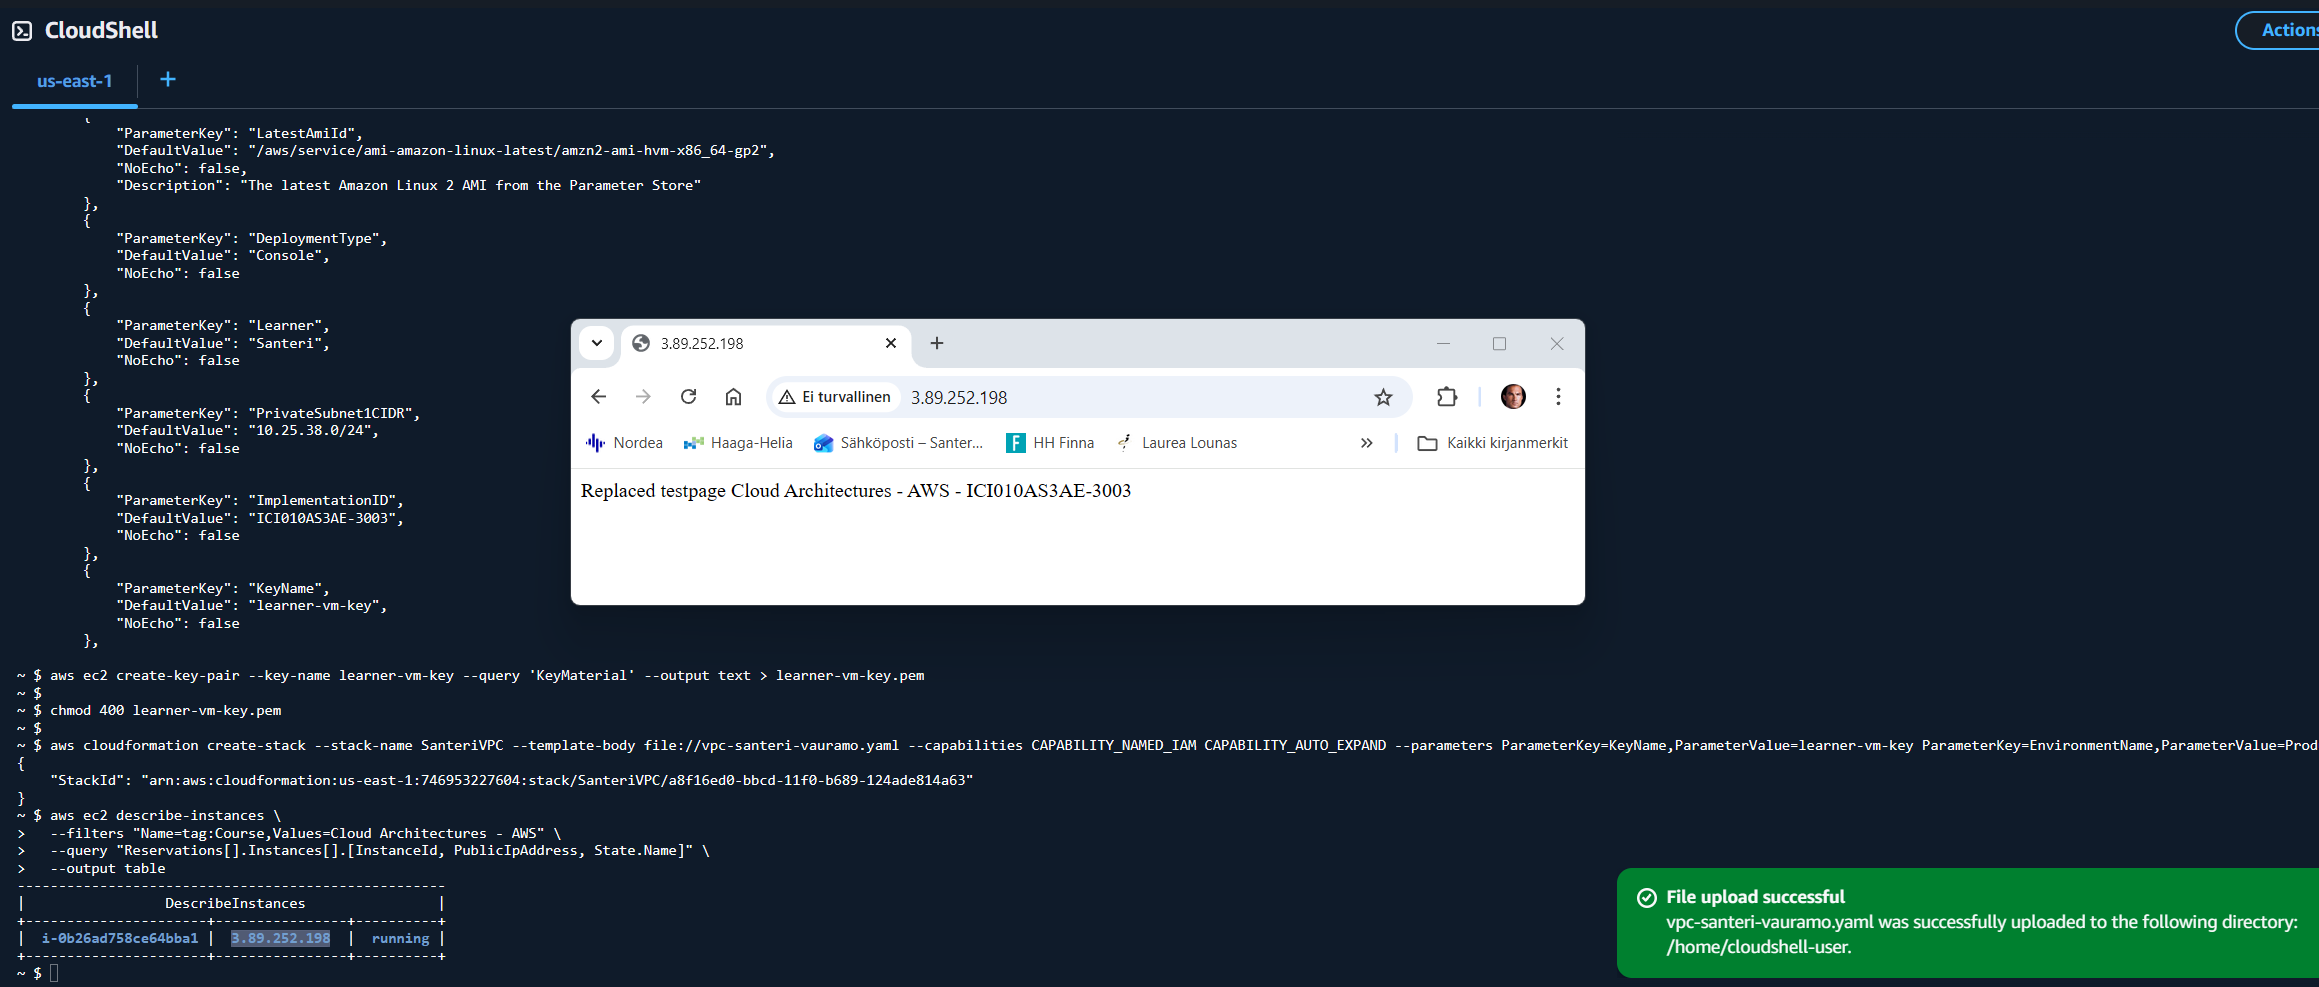Open the Actions dropdown in CloudShell
This screenshot has height=987, width=2319.
click(2285, 30)
